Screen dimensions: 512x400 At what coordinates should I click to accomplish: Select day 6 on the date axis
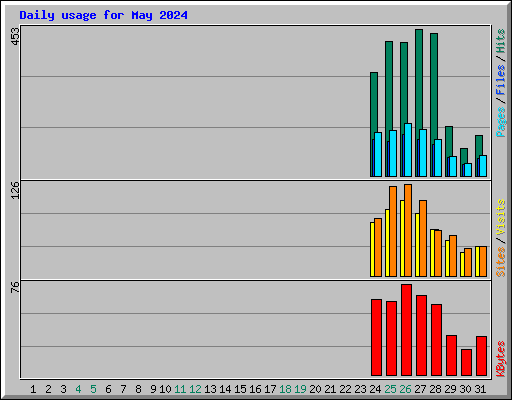tap(108, 389)
